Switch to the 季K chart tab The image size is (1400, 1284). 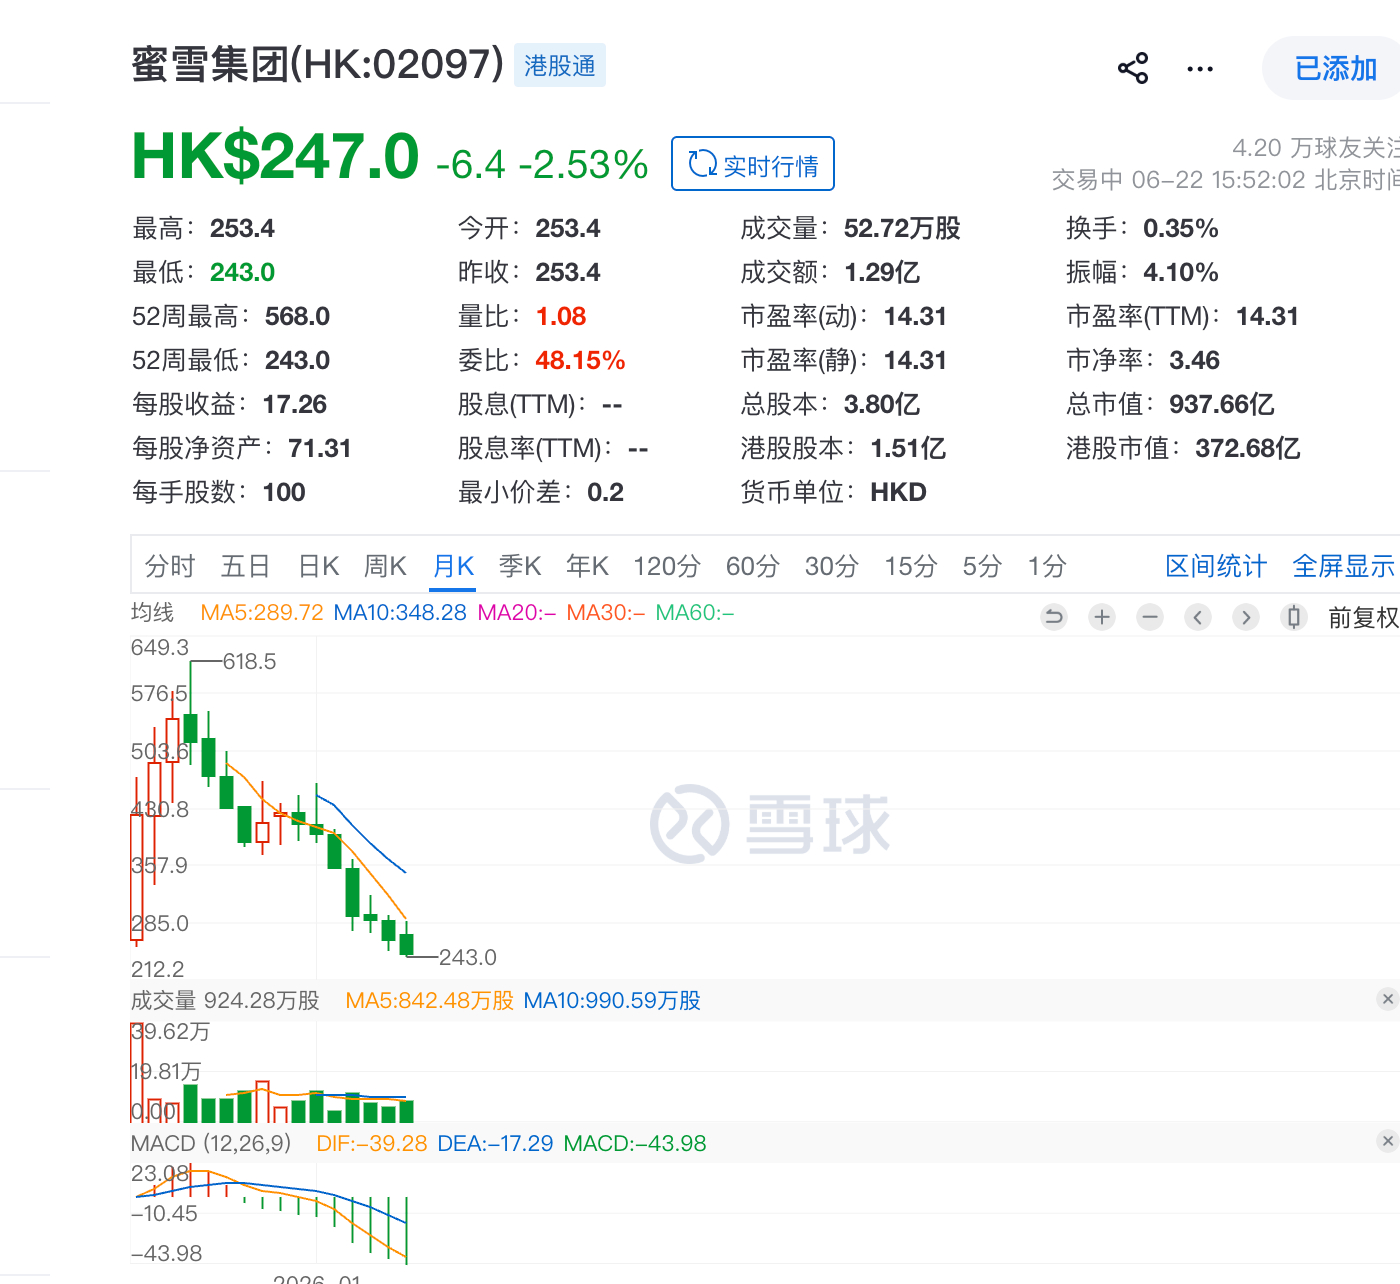(520, 566)
